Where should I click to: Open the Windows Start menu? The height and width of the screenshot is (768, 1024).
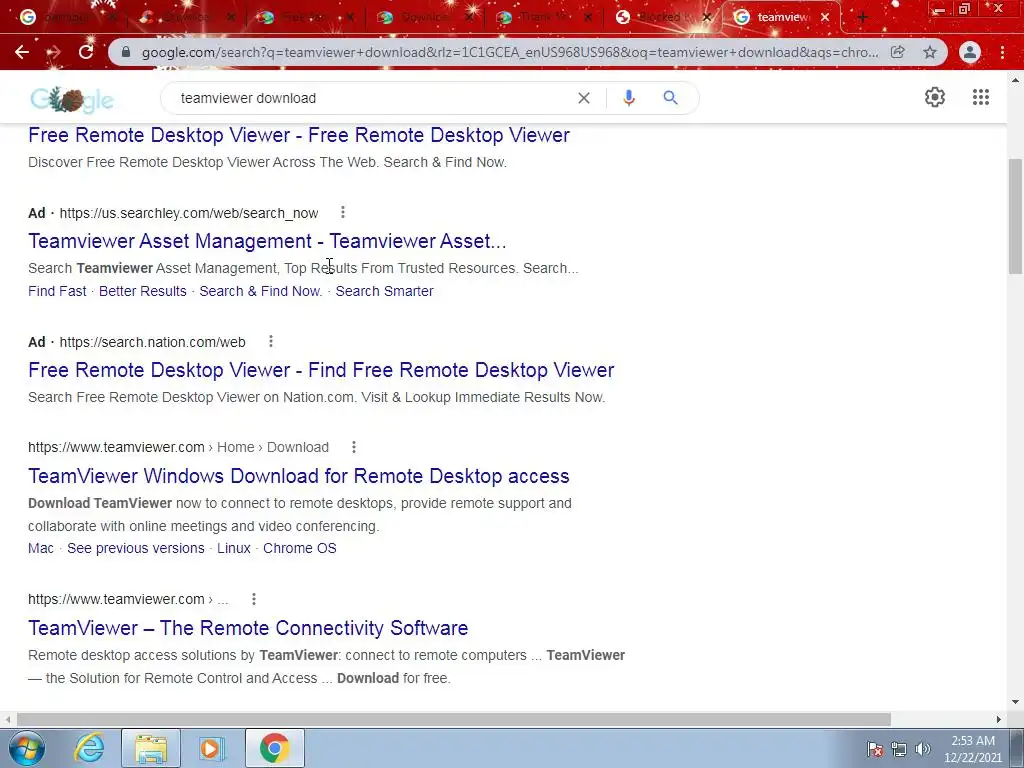coord(27,748)
